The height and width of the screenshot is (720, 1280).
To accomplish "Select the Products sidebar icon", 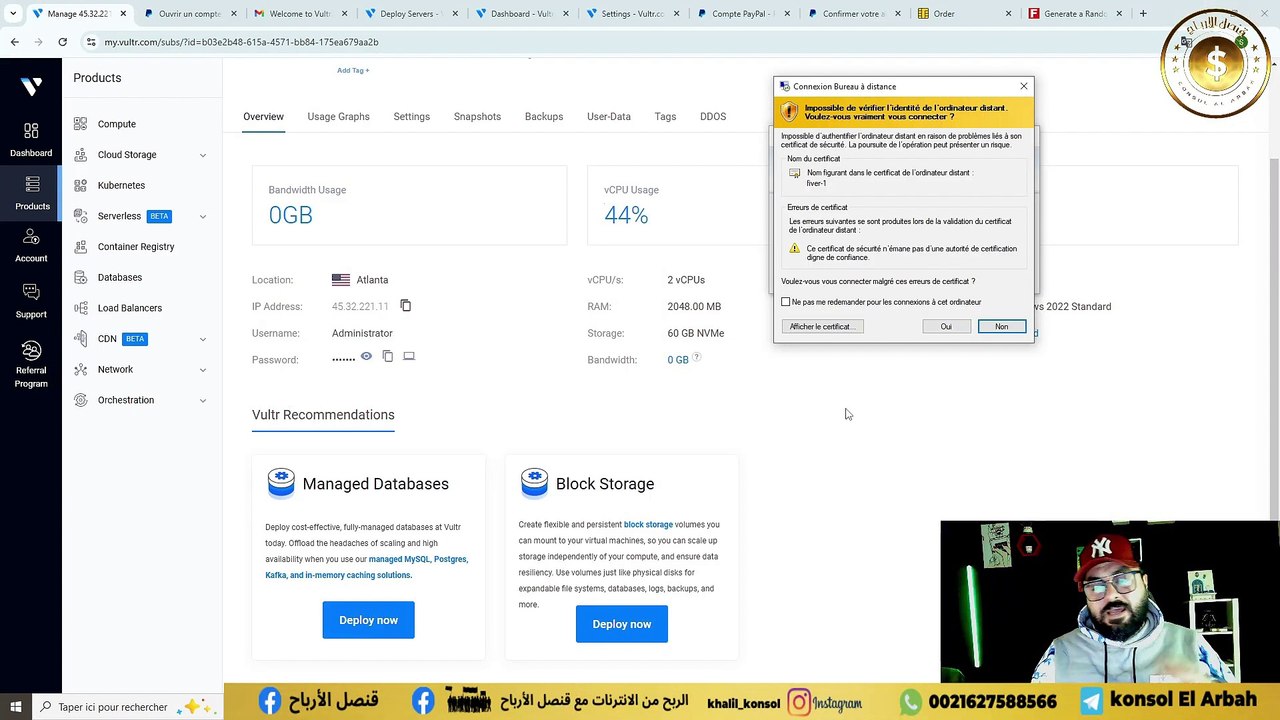I will (x=32, y=193).
